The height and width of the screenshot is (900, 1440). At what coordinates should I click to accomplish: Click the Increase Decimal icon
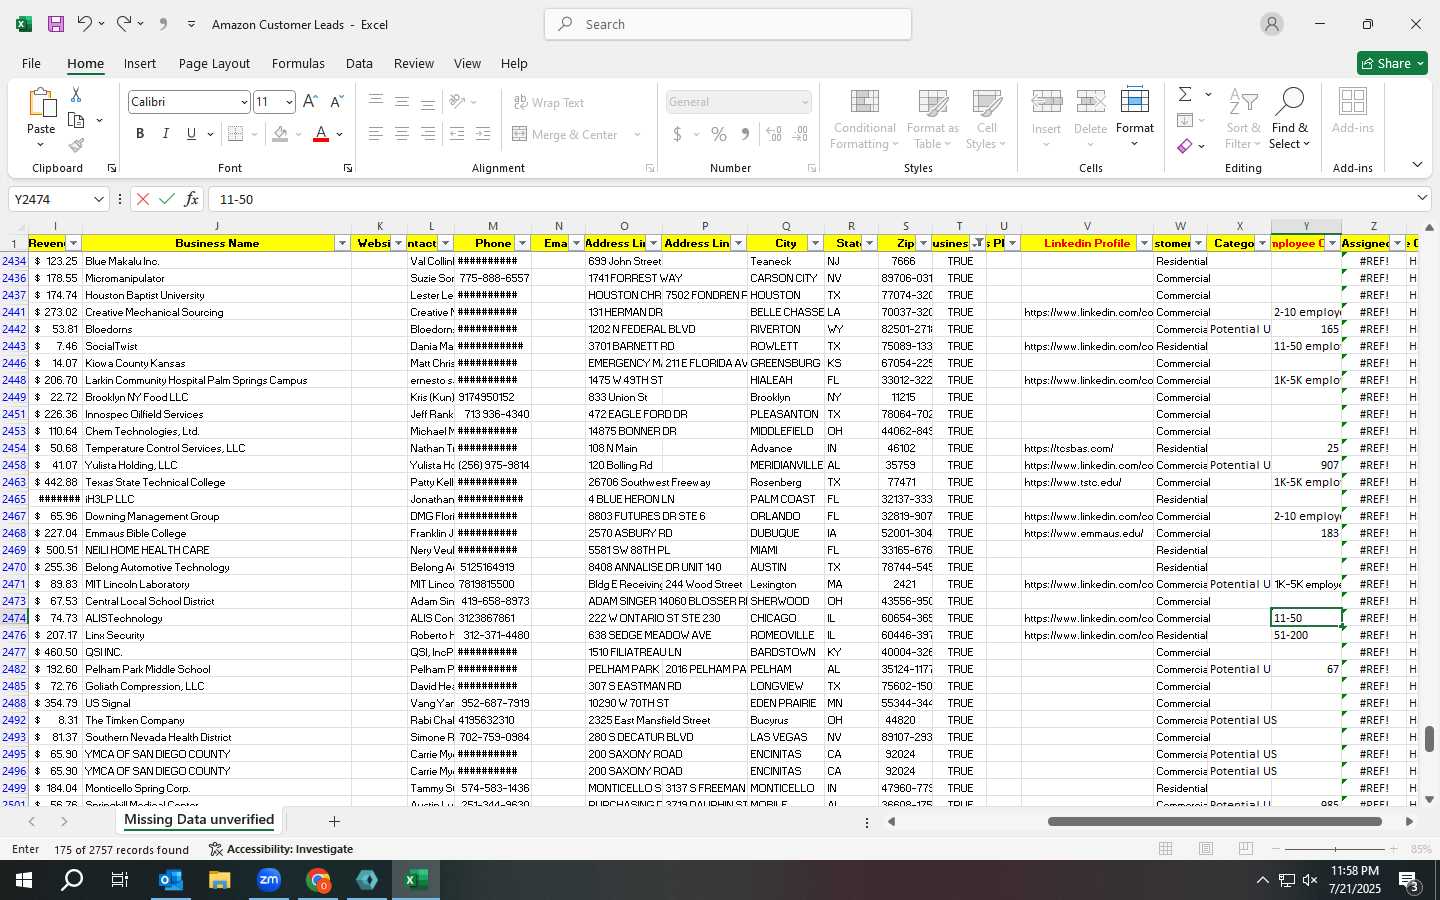click(774, 134)
